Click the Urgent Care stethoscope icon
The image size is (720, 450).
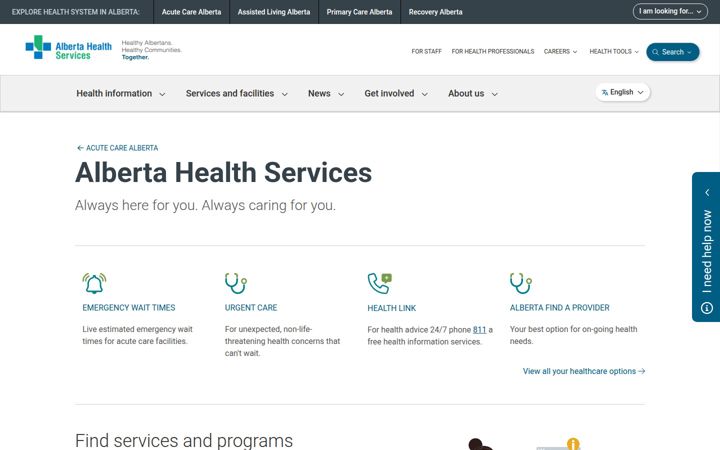(x=236, y=283)
